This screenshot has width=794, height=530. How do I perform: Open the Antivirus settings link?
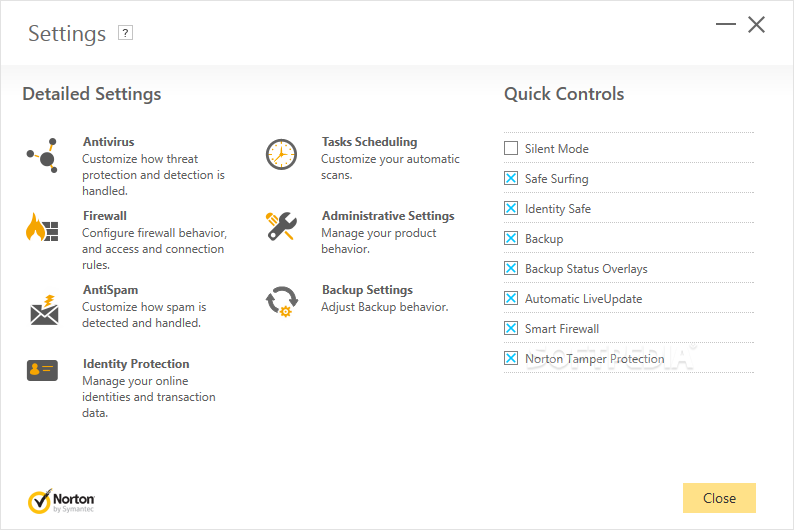[x=108, y=142]
